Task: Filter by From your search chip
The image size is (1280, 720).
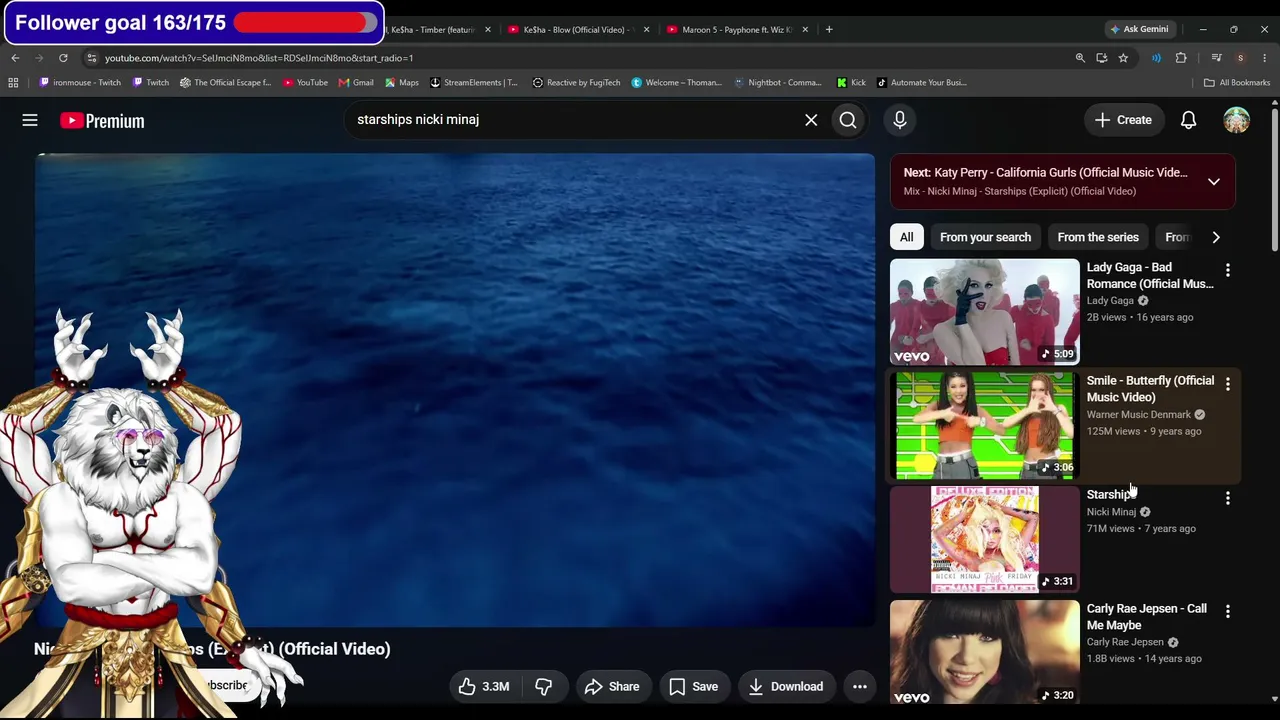Action: 985,237
